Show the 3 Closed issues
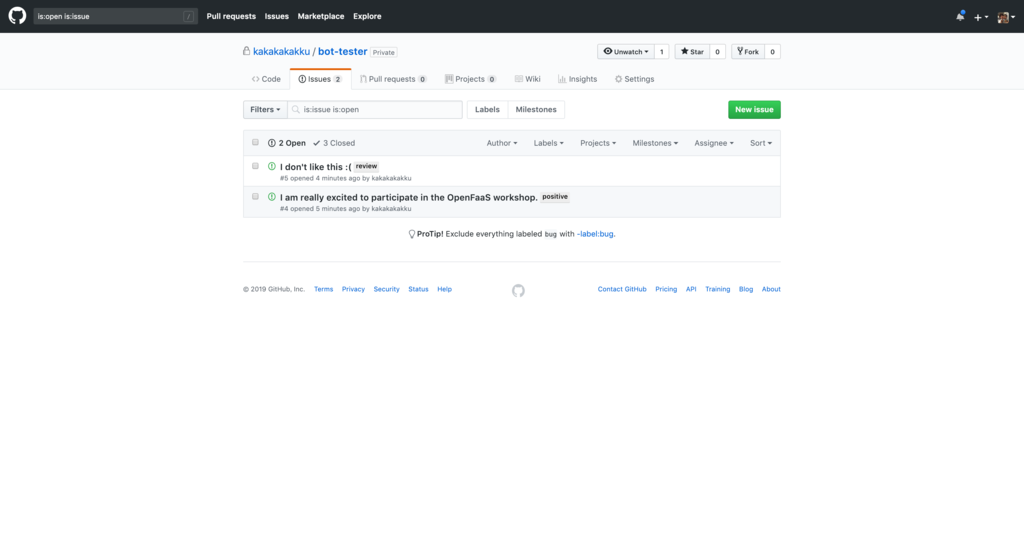1024x559 pixels. pyautogui.click(x=334, y=143)
